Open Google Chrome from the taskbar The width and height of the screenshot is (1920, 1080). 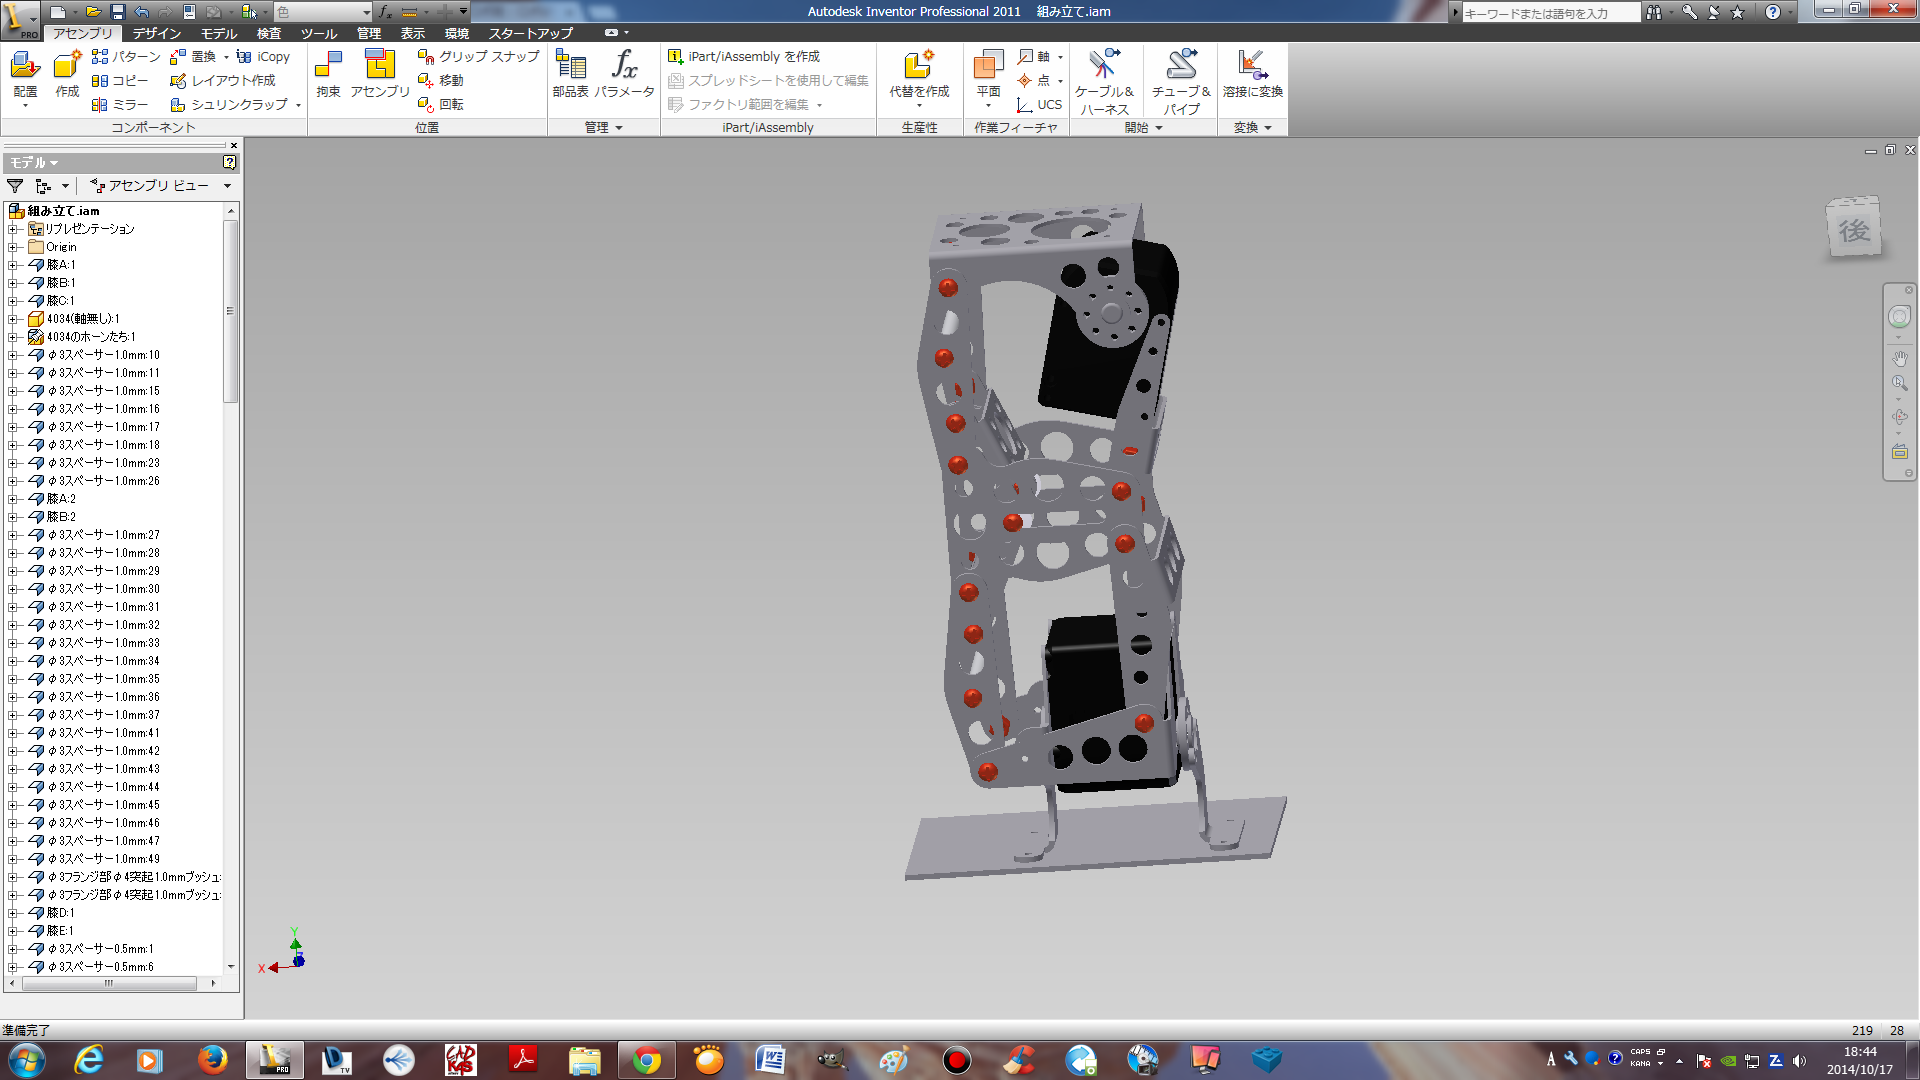(646, 1060)
